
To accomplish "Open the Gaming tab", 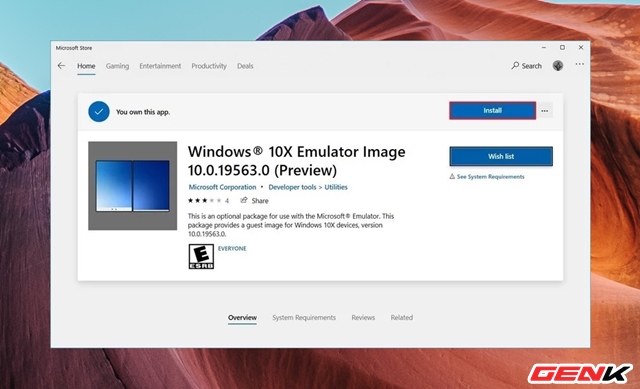I will (117, 66).
